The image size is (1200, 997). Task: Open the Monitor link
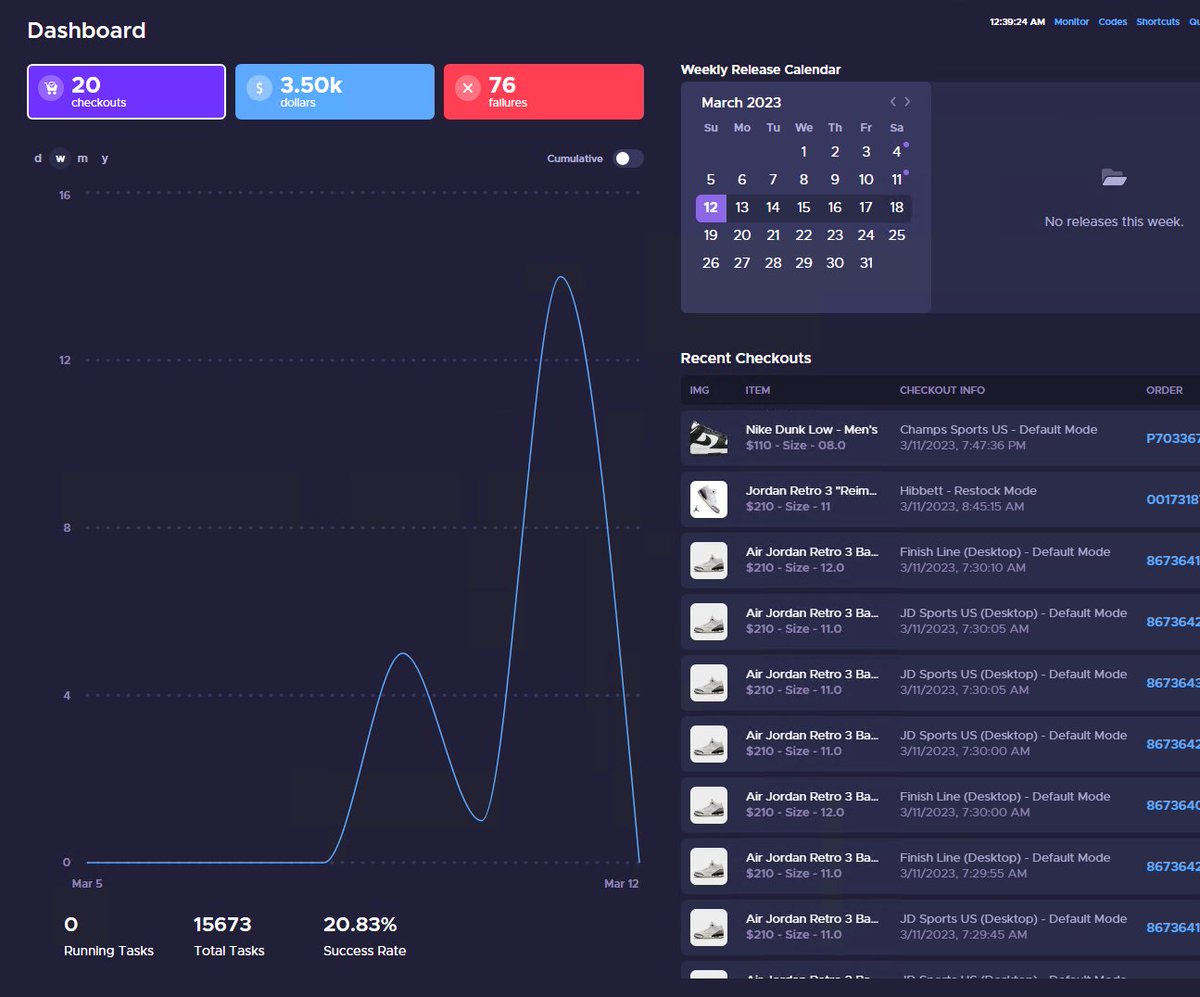(1072, 22)
